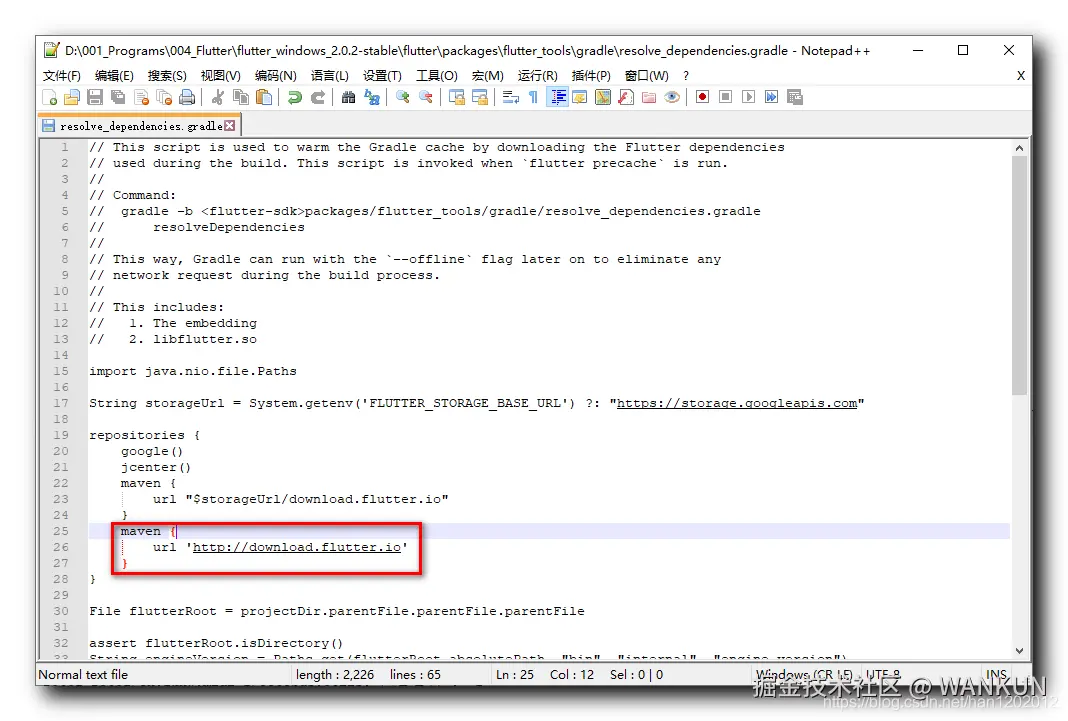Open 文件(F) menu

tap(62, 76)
